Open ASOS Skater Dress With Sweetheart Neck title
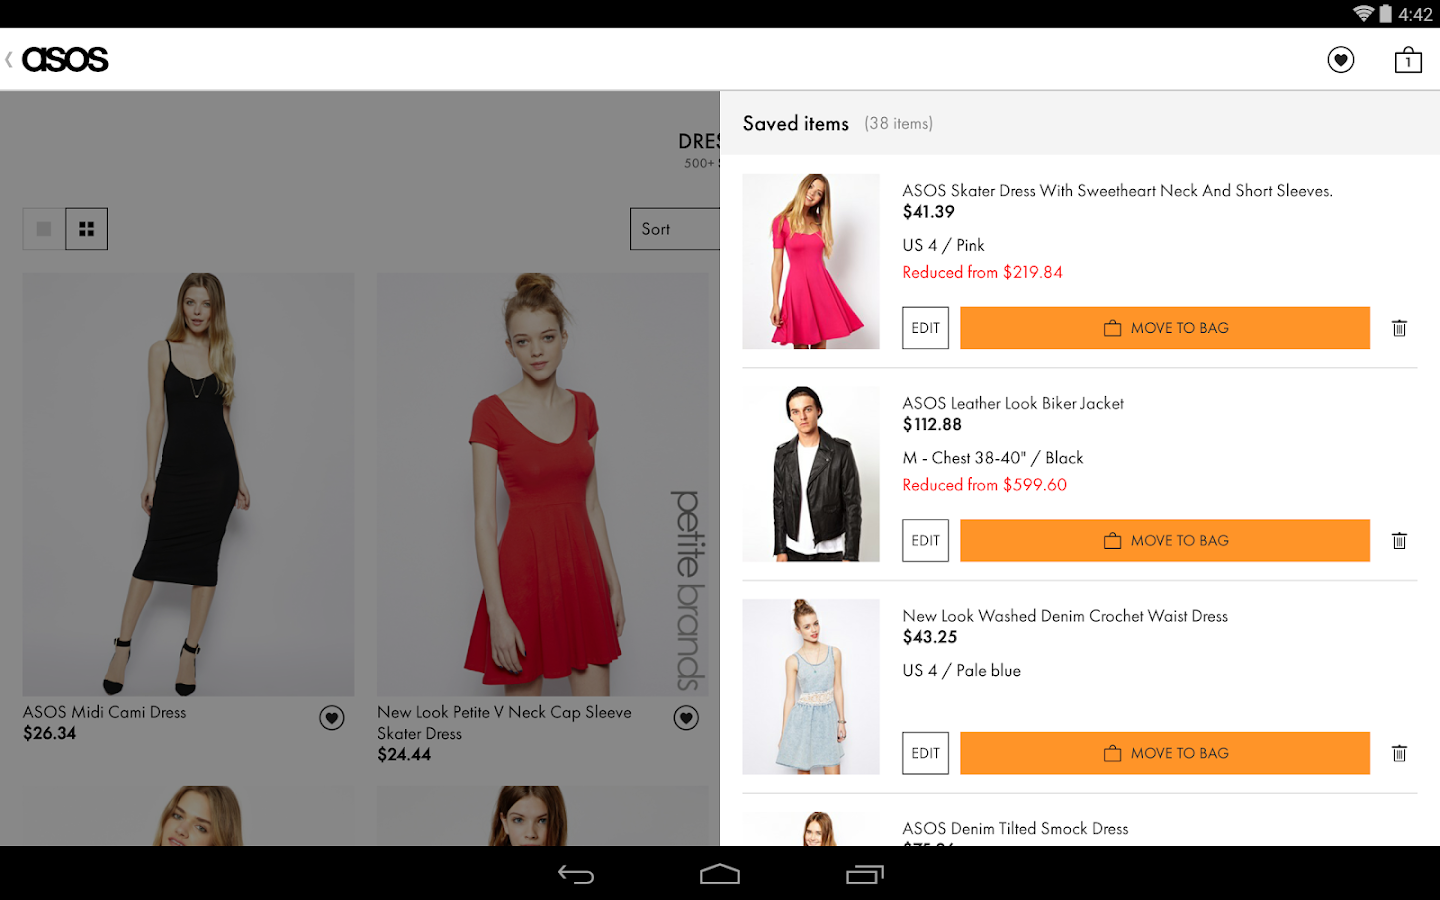1440x900 pixels. (1117, 191)
